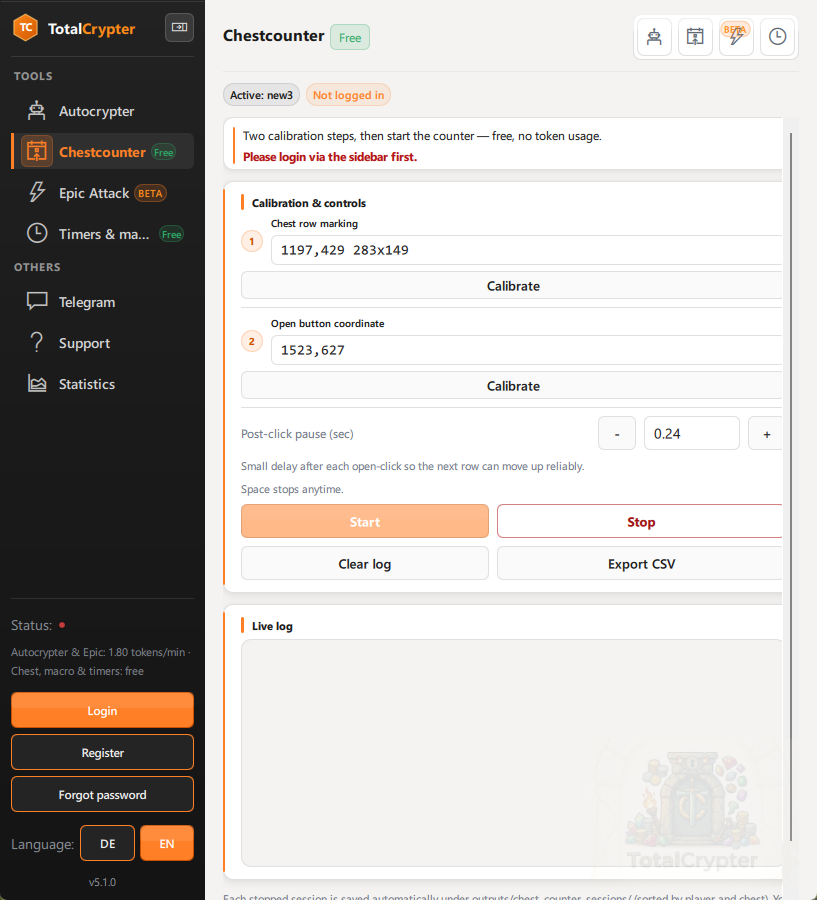Open Timers via top-right clock icon
Image resolution: width=817 pixels, height=900 pixels.
point(777,37)
